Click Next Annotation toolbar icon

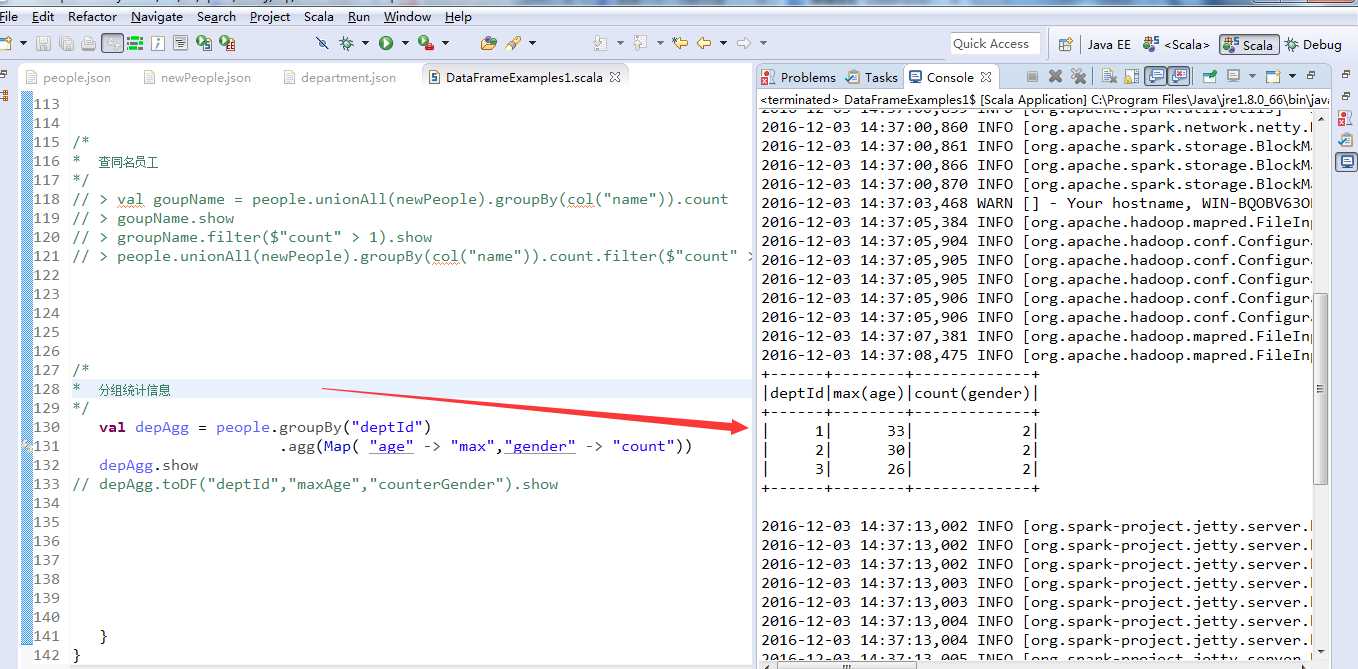(x=599, y=43)
